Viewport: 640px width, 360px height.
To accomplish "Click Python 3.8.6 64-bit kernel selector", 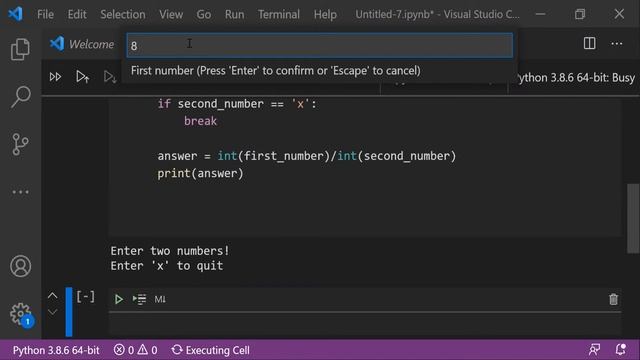I will [576, 78].
